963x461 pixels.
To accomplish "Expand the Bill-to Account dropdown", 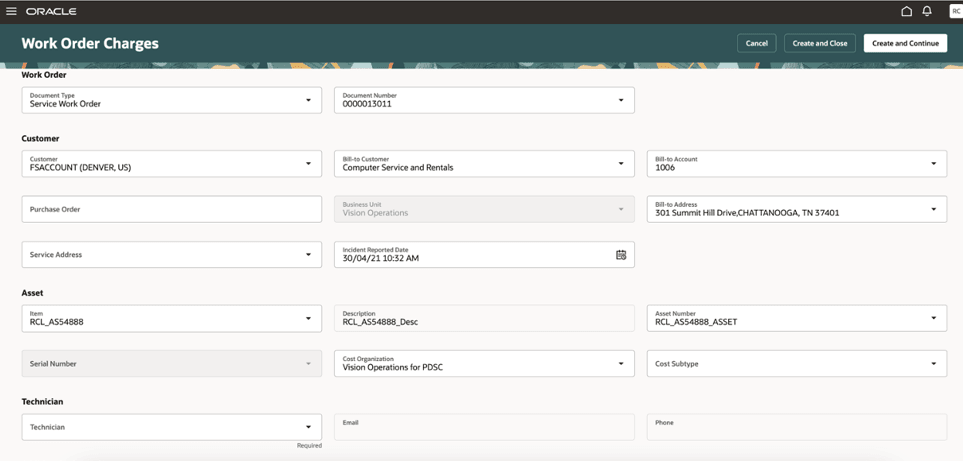I will [x=934, y=164].
